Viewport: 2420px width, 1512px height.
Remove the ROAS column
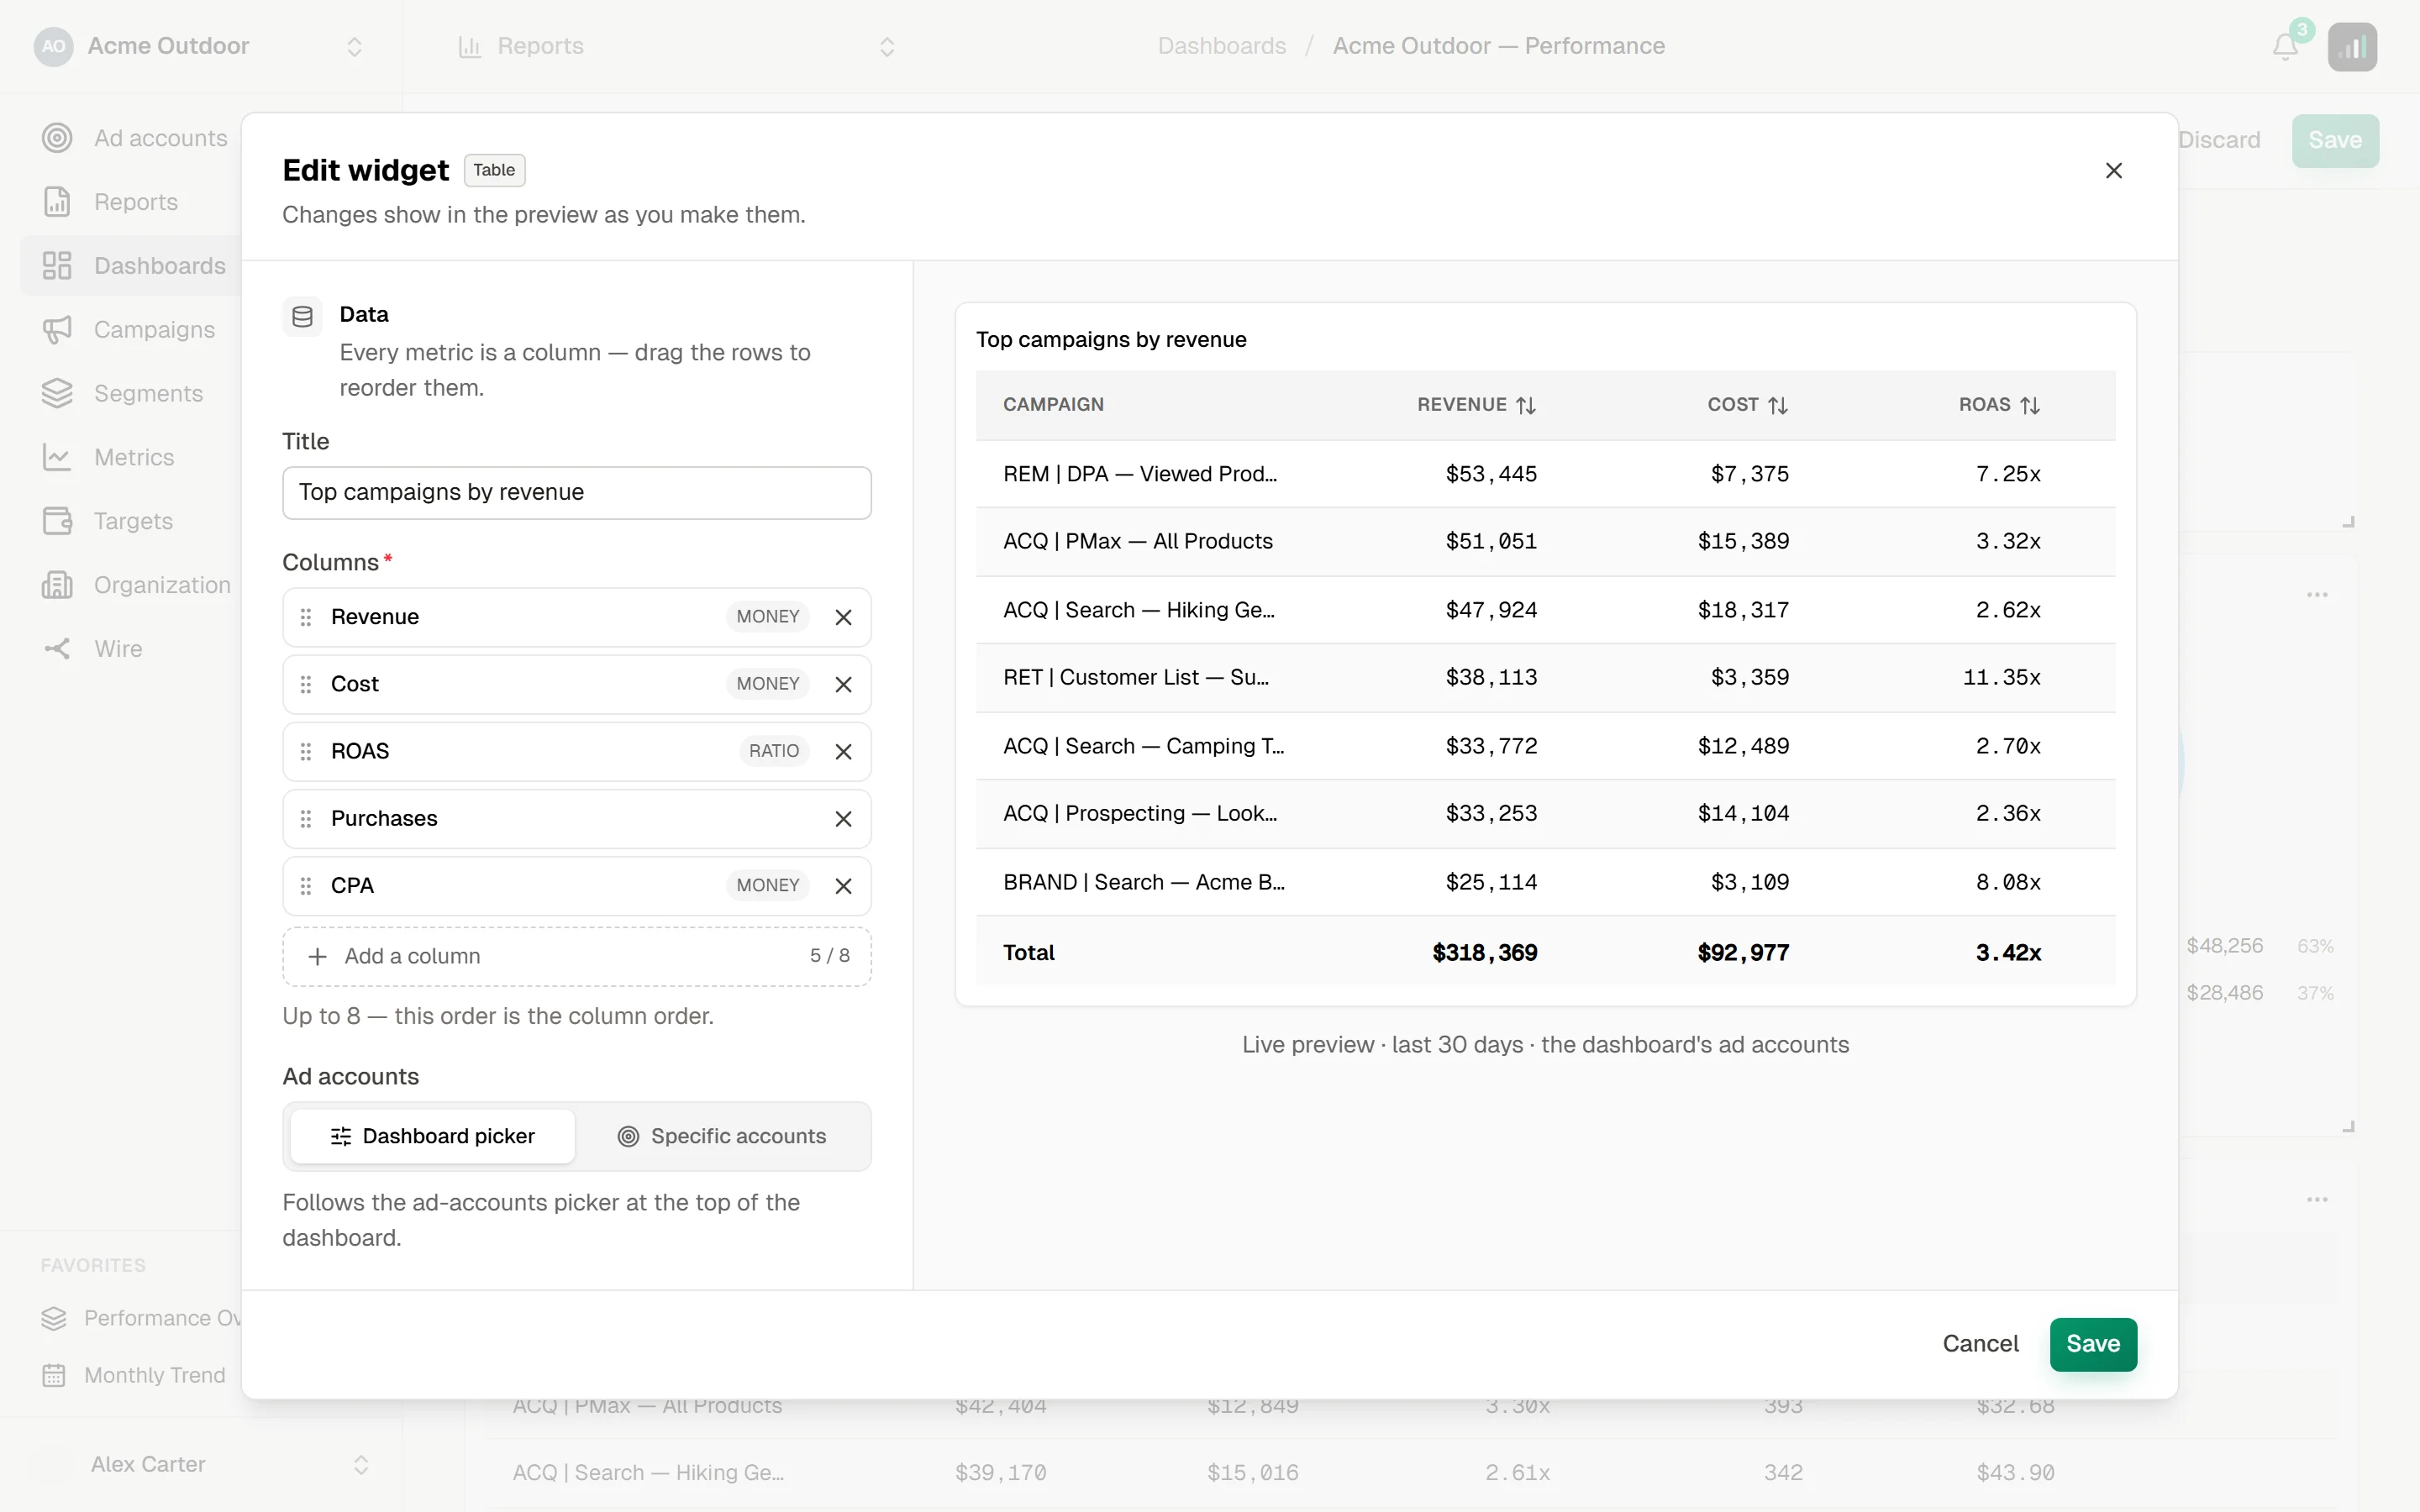coord(843,752)
